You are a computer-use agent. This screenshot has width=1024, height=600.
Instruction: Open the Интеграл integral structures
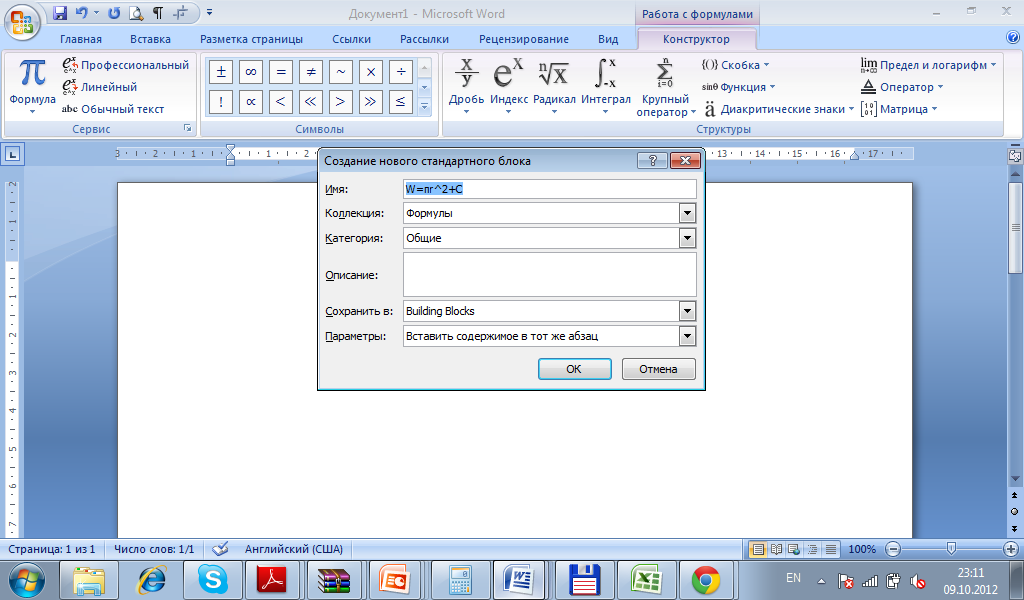click(x=605, y=86)
